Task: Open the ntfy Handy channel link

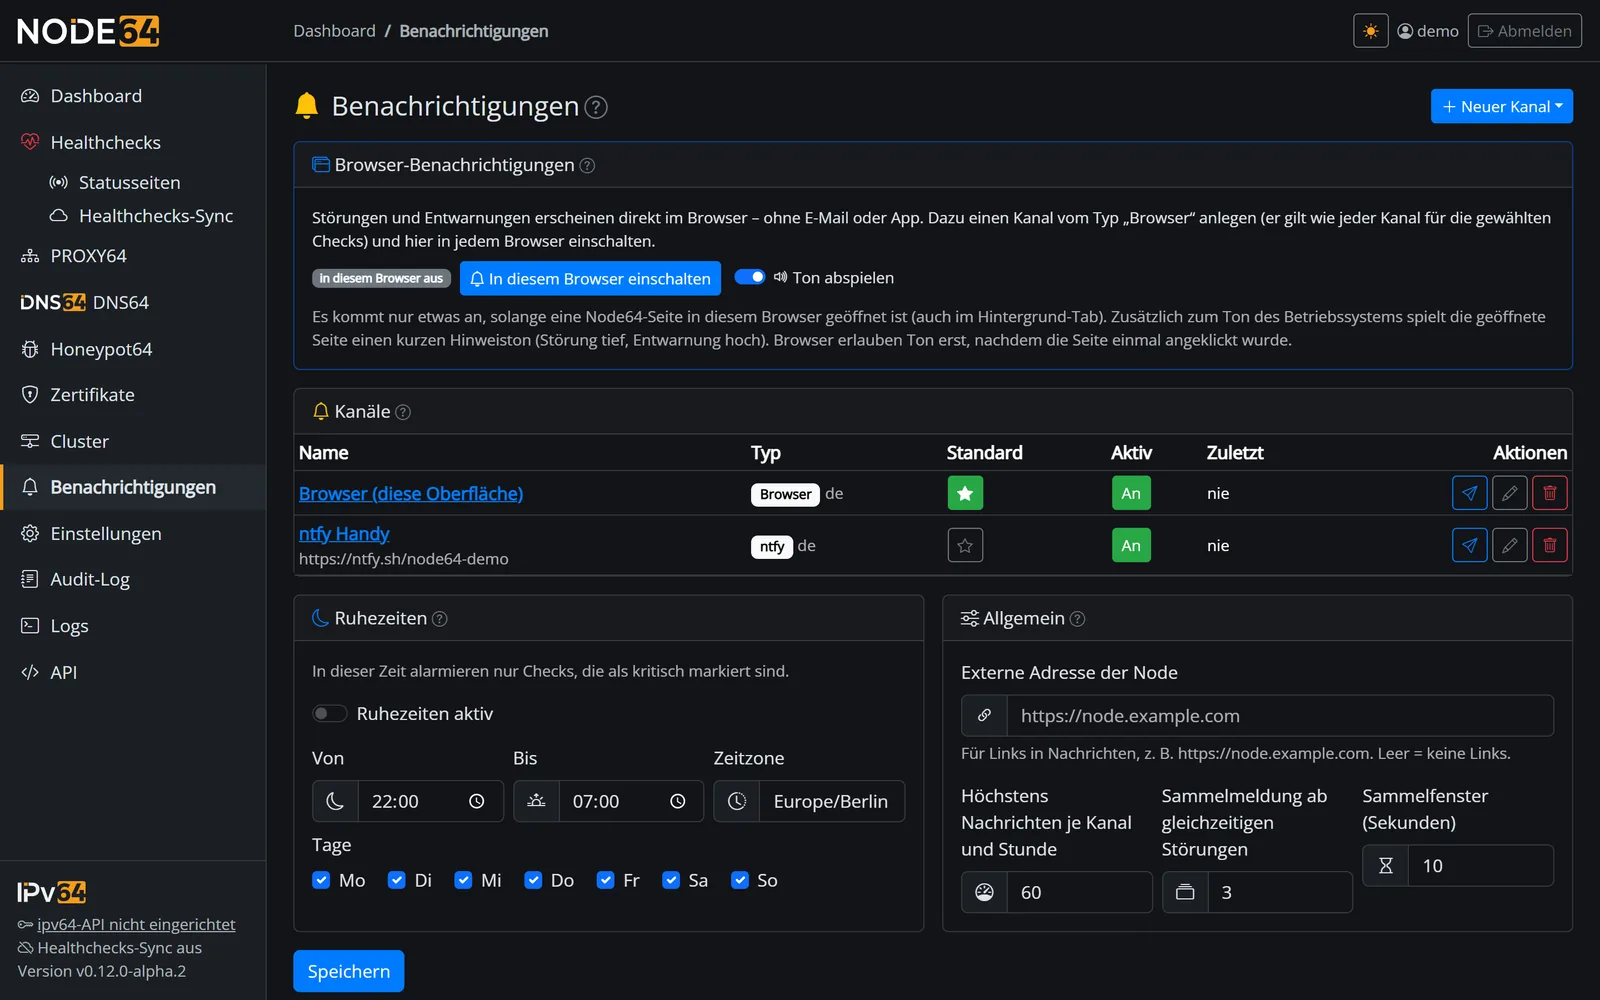Action: (344, 534)
